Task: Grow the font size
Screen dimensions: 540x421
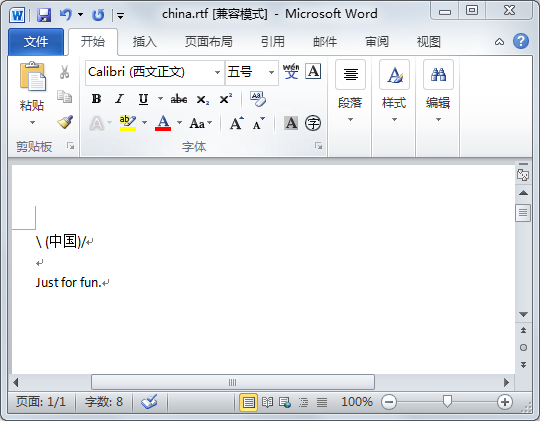Action: [x=237, y=123]
